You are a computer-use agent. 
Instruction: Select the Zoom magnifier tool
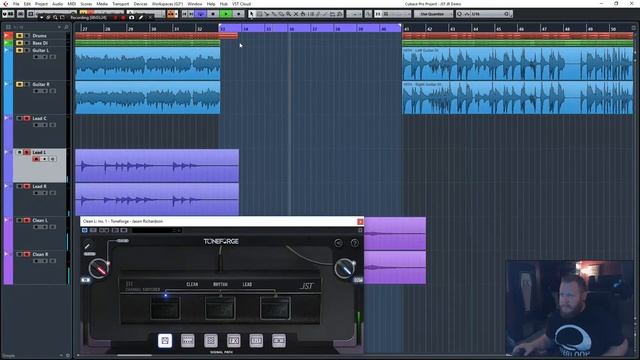tap(288, 14)
